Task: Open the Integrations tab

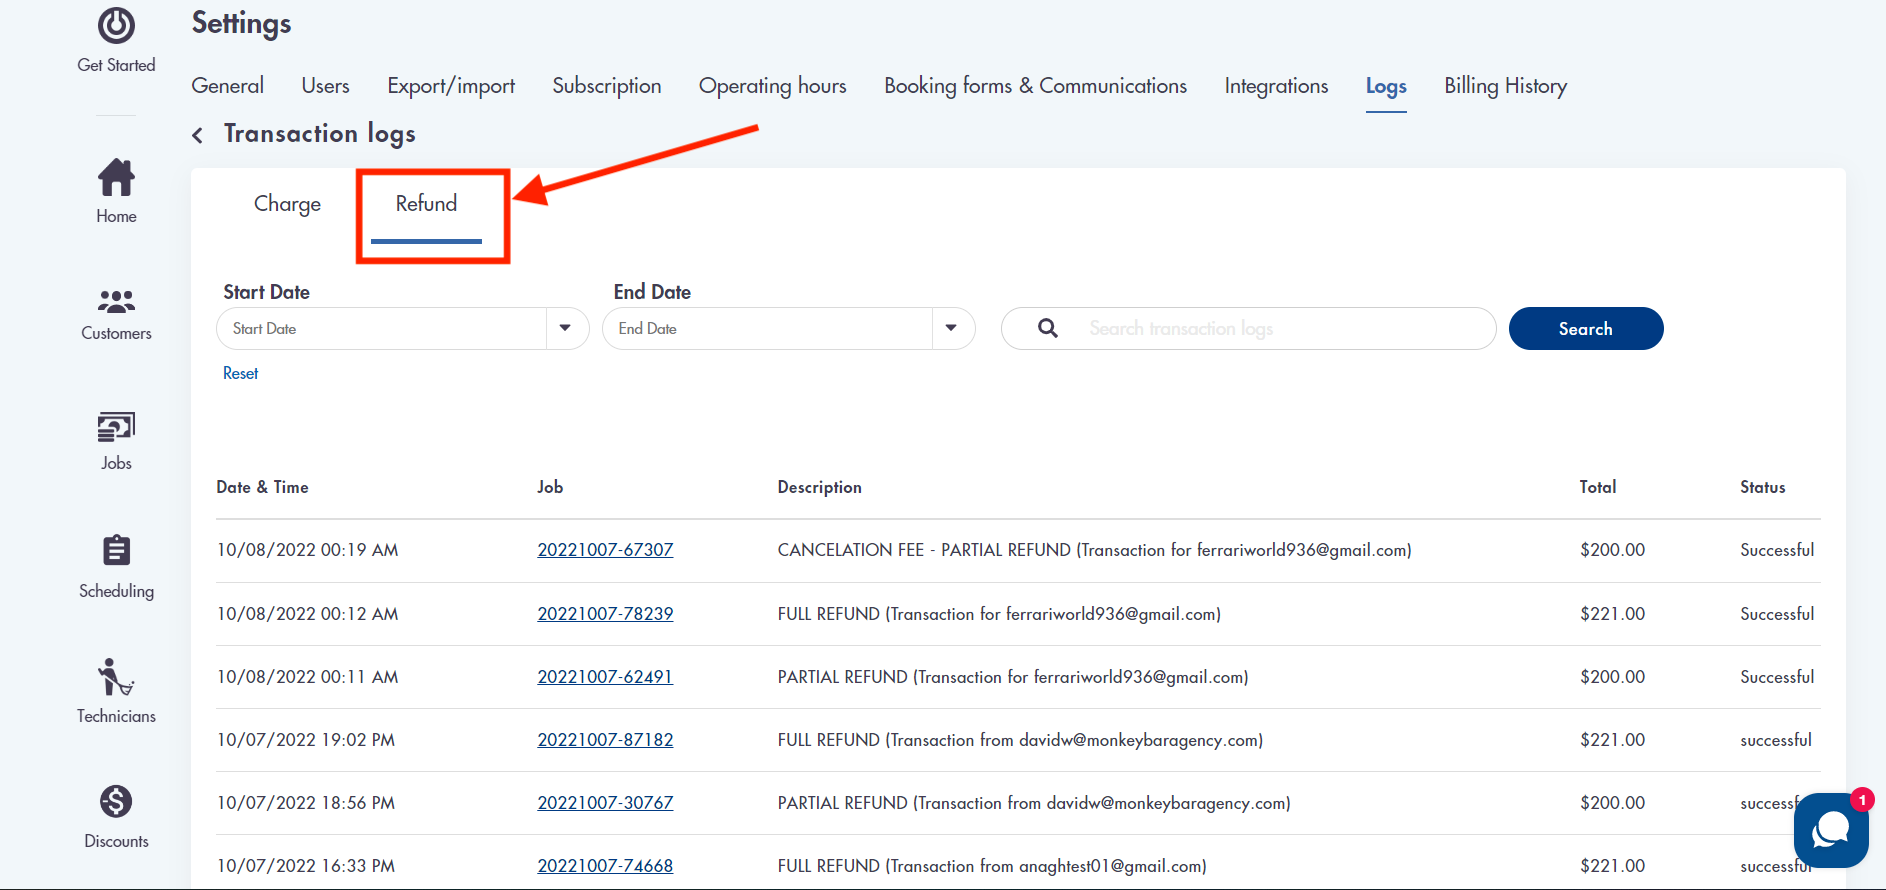Action: (x=1276, y=86)
